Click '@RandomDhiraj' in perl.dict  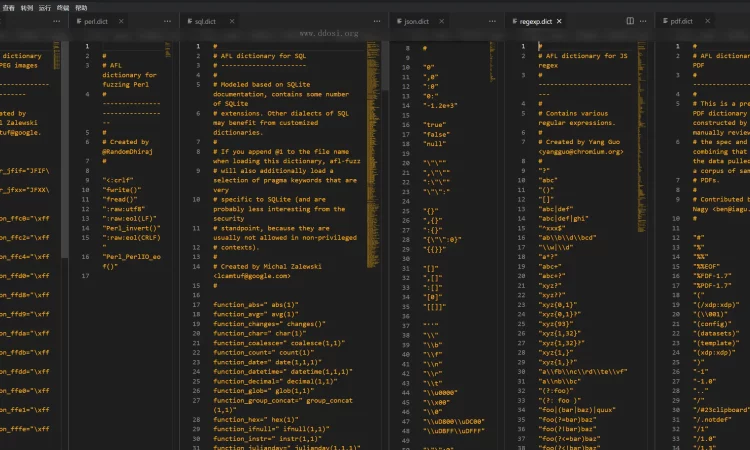click(x=127, y=152)
